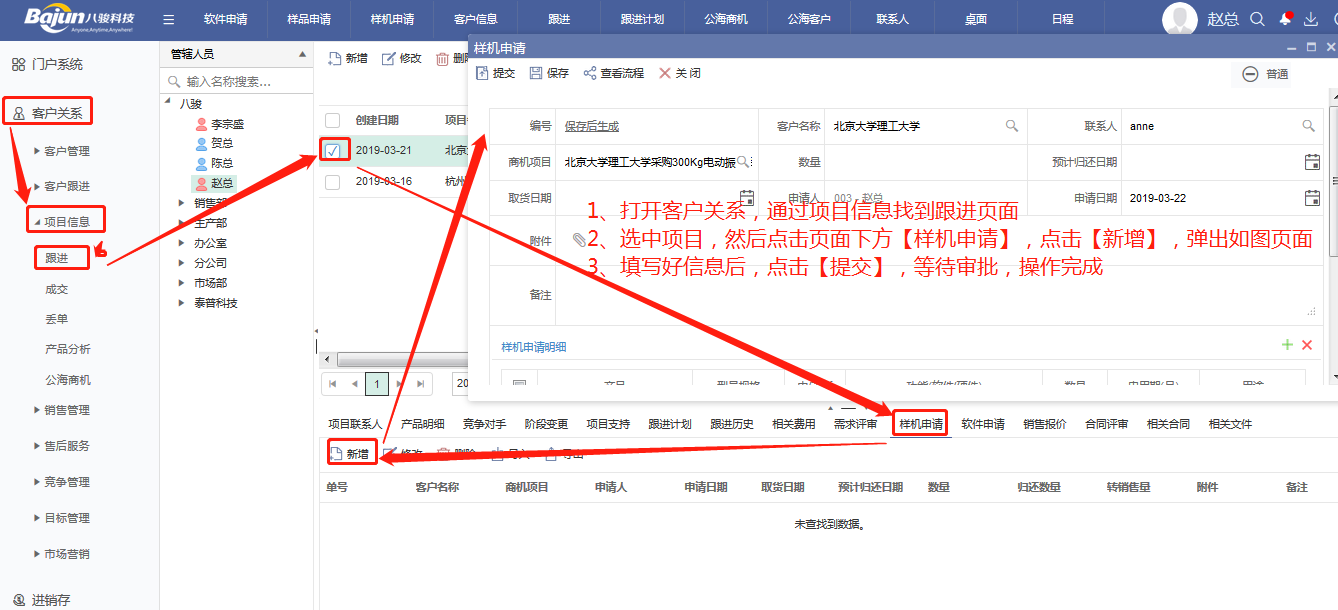The image size is (1338, 610).
Task: Click the download icon in the header
Action: click(1310, 19)
